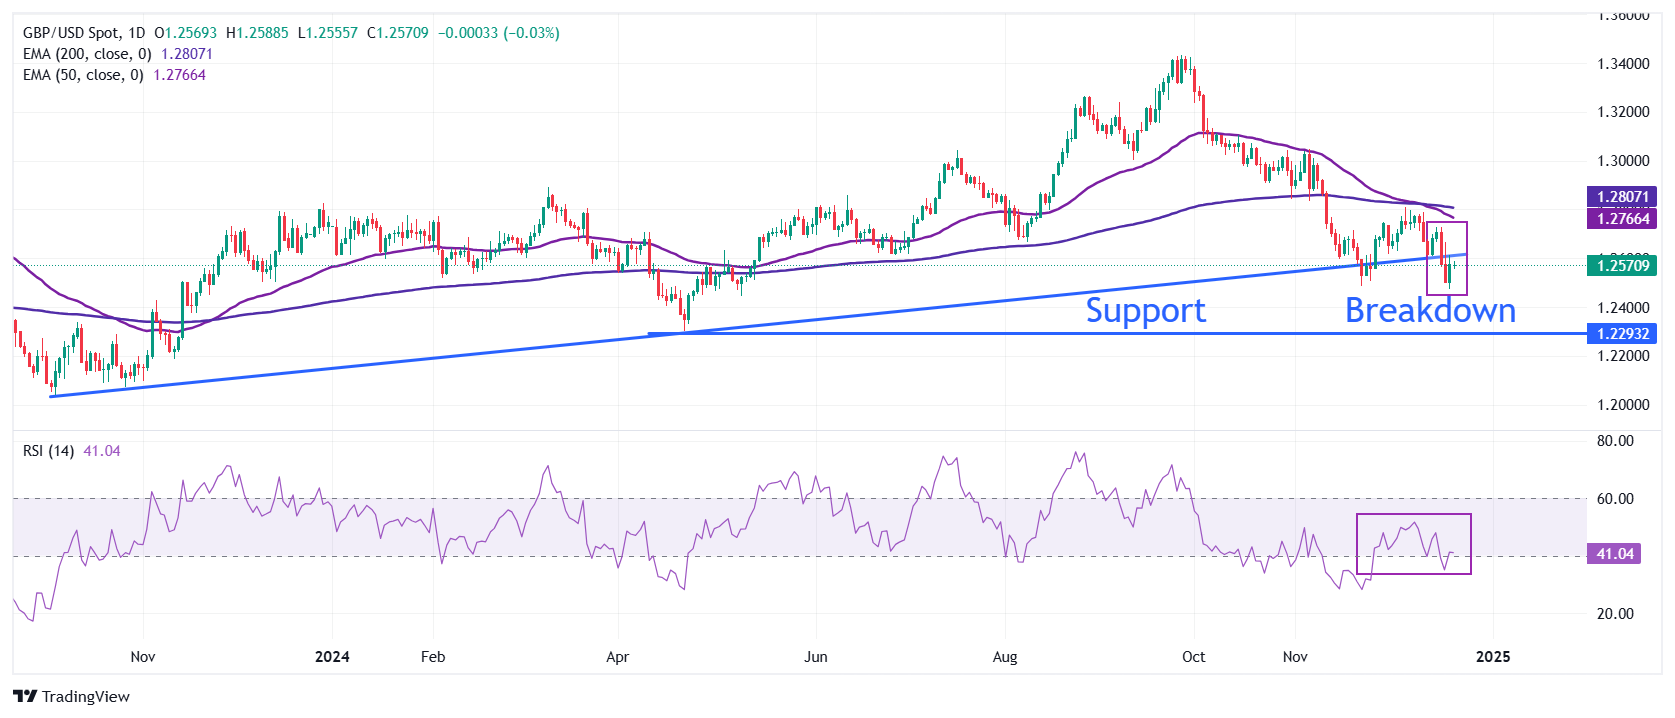Select the GBP/USD Spot chart title
This screenshot has width=1675, height=718.
84,33
